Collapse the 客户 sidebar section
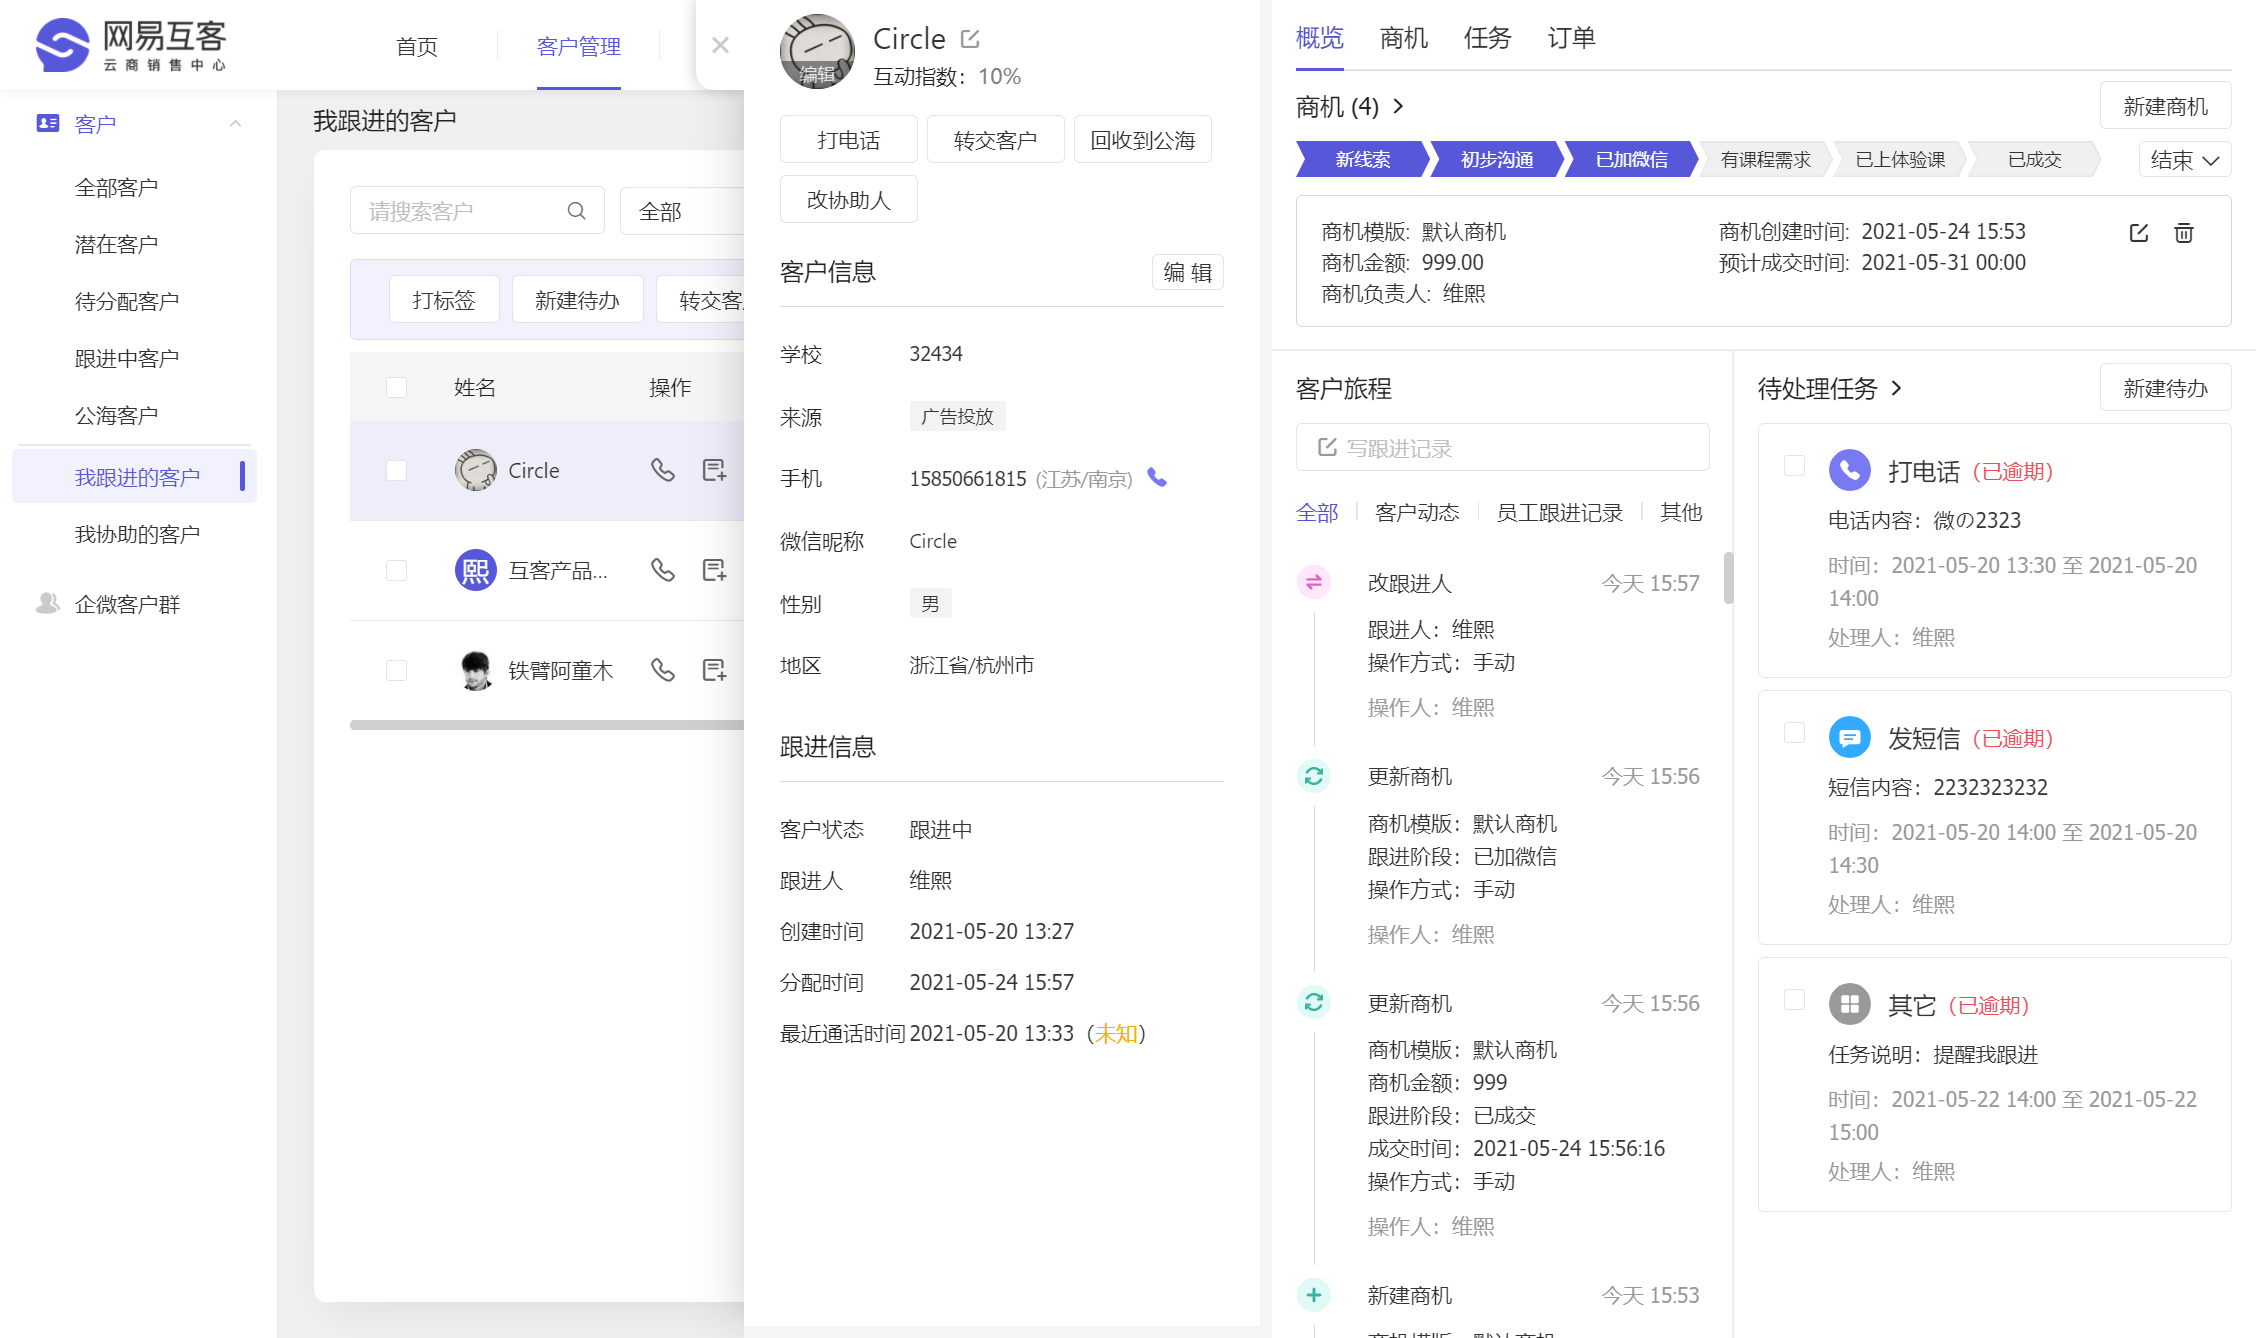The image size is (2256, 1338). coord(236,124)
